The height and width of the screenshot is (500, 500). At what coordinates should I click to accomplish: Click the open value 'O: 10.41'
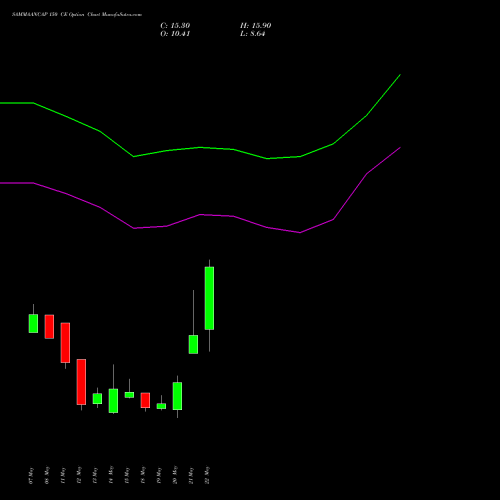[x=175, y=34]
